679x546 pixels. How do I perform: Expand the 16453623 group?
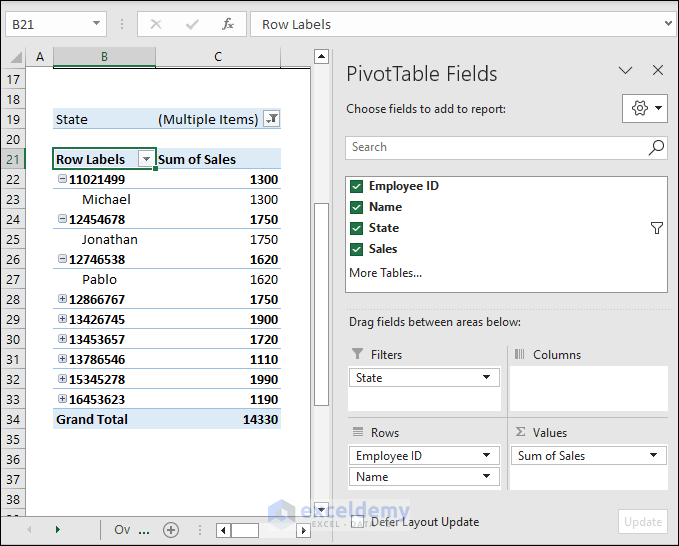(62, 398)
